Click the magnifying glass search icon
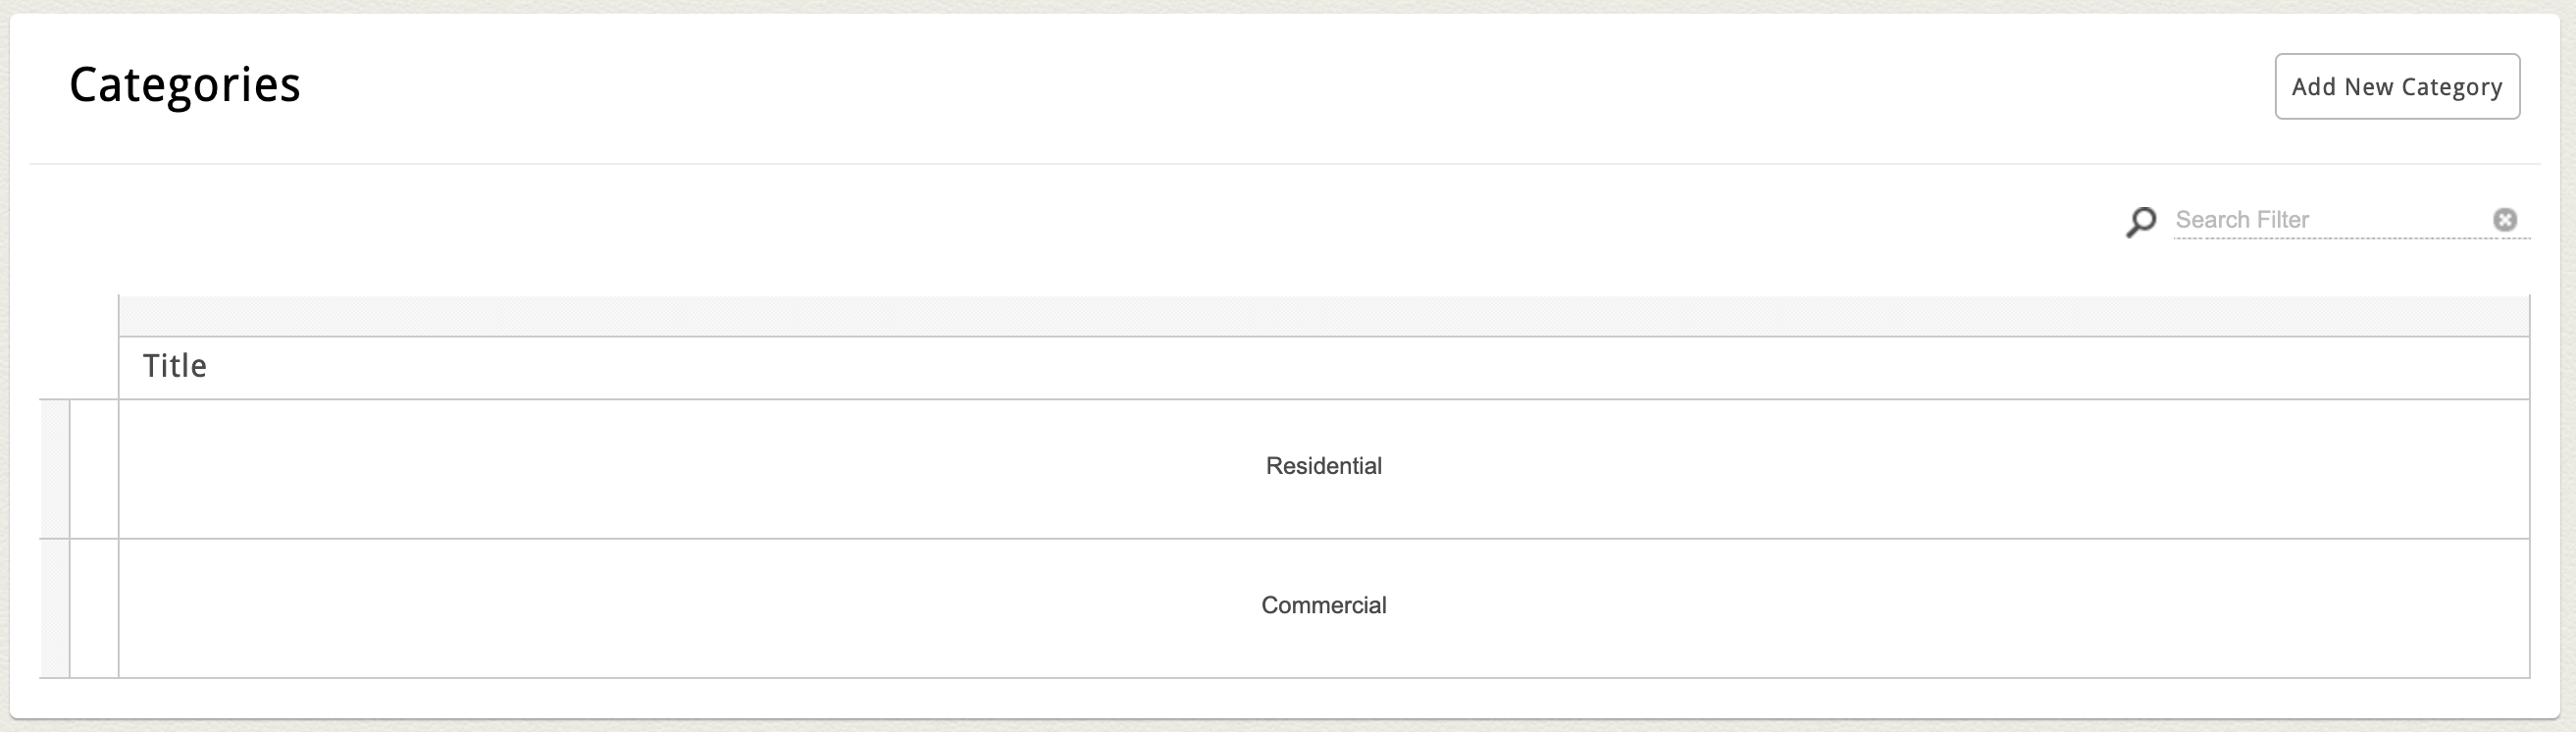 point(2140,221)
